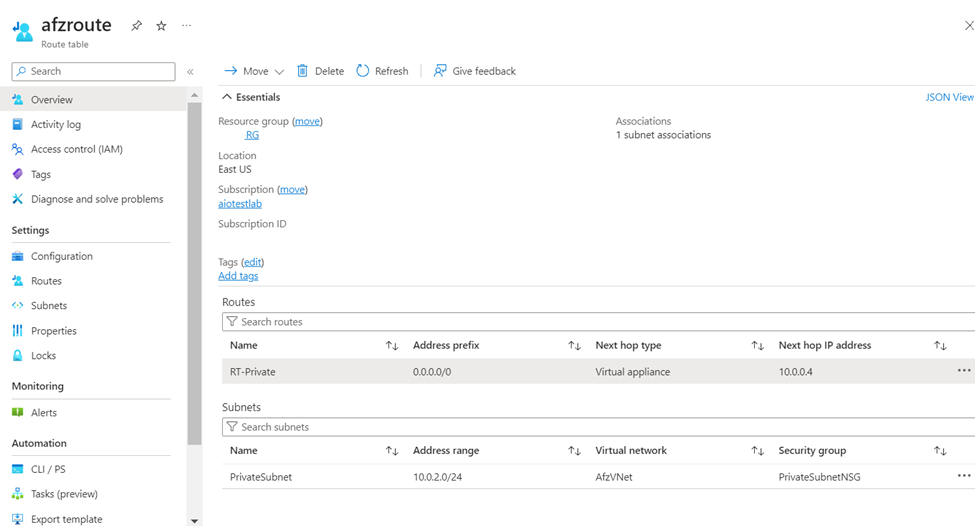975x526 pixels.
Task: Collapse the left sidebar menu
Action: point(190,72)
